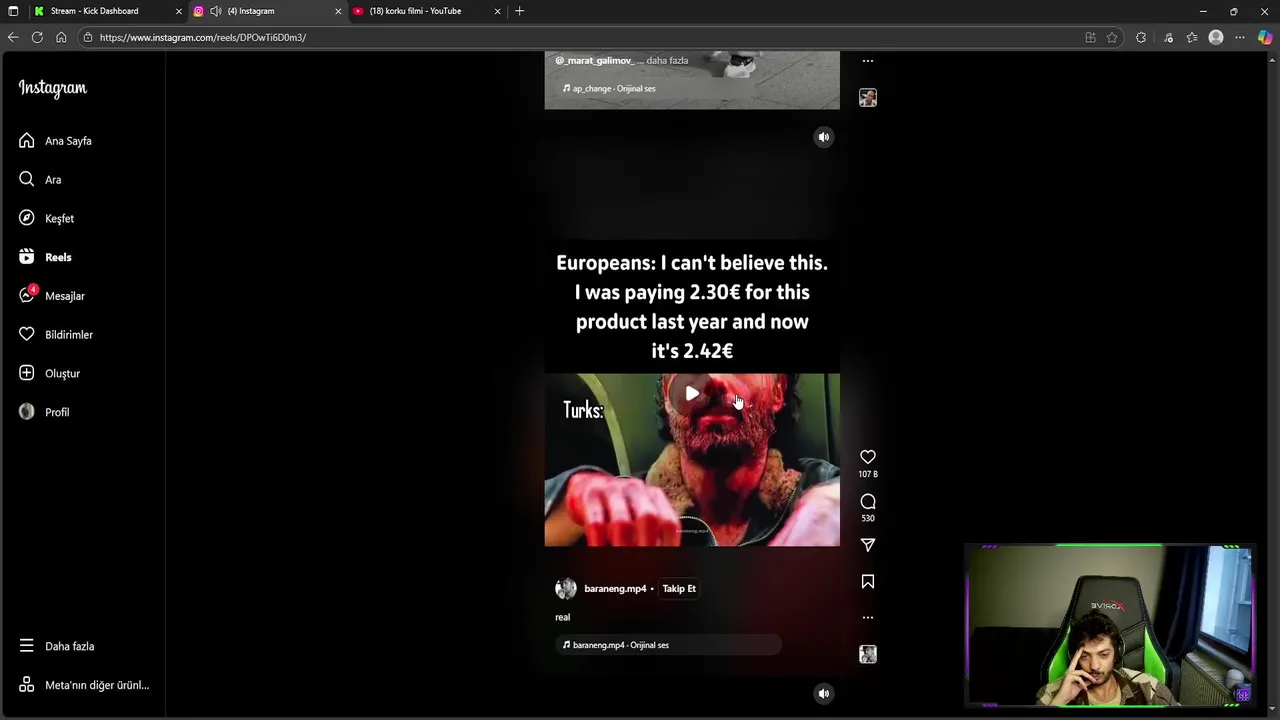Screen dimensions: 1280x720
Task: Open a new browser tab
Action: pos(519,11)
